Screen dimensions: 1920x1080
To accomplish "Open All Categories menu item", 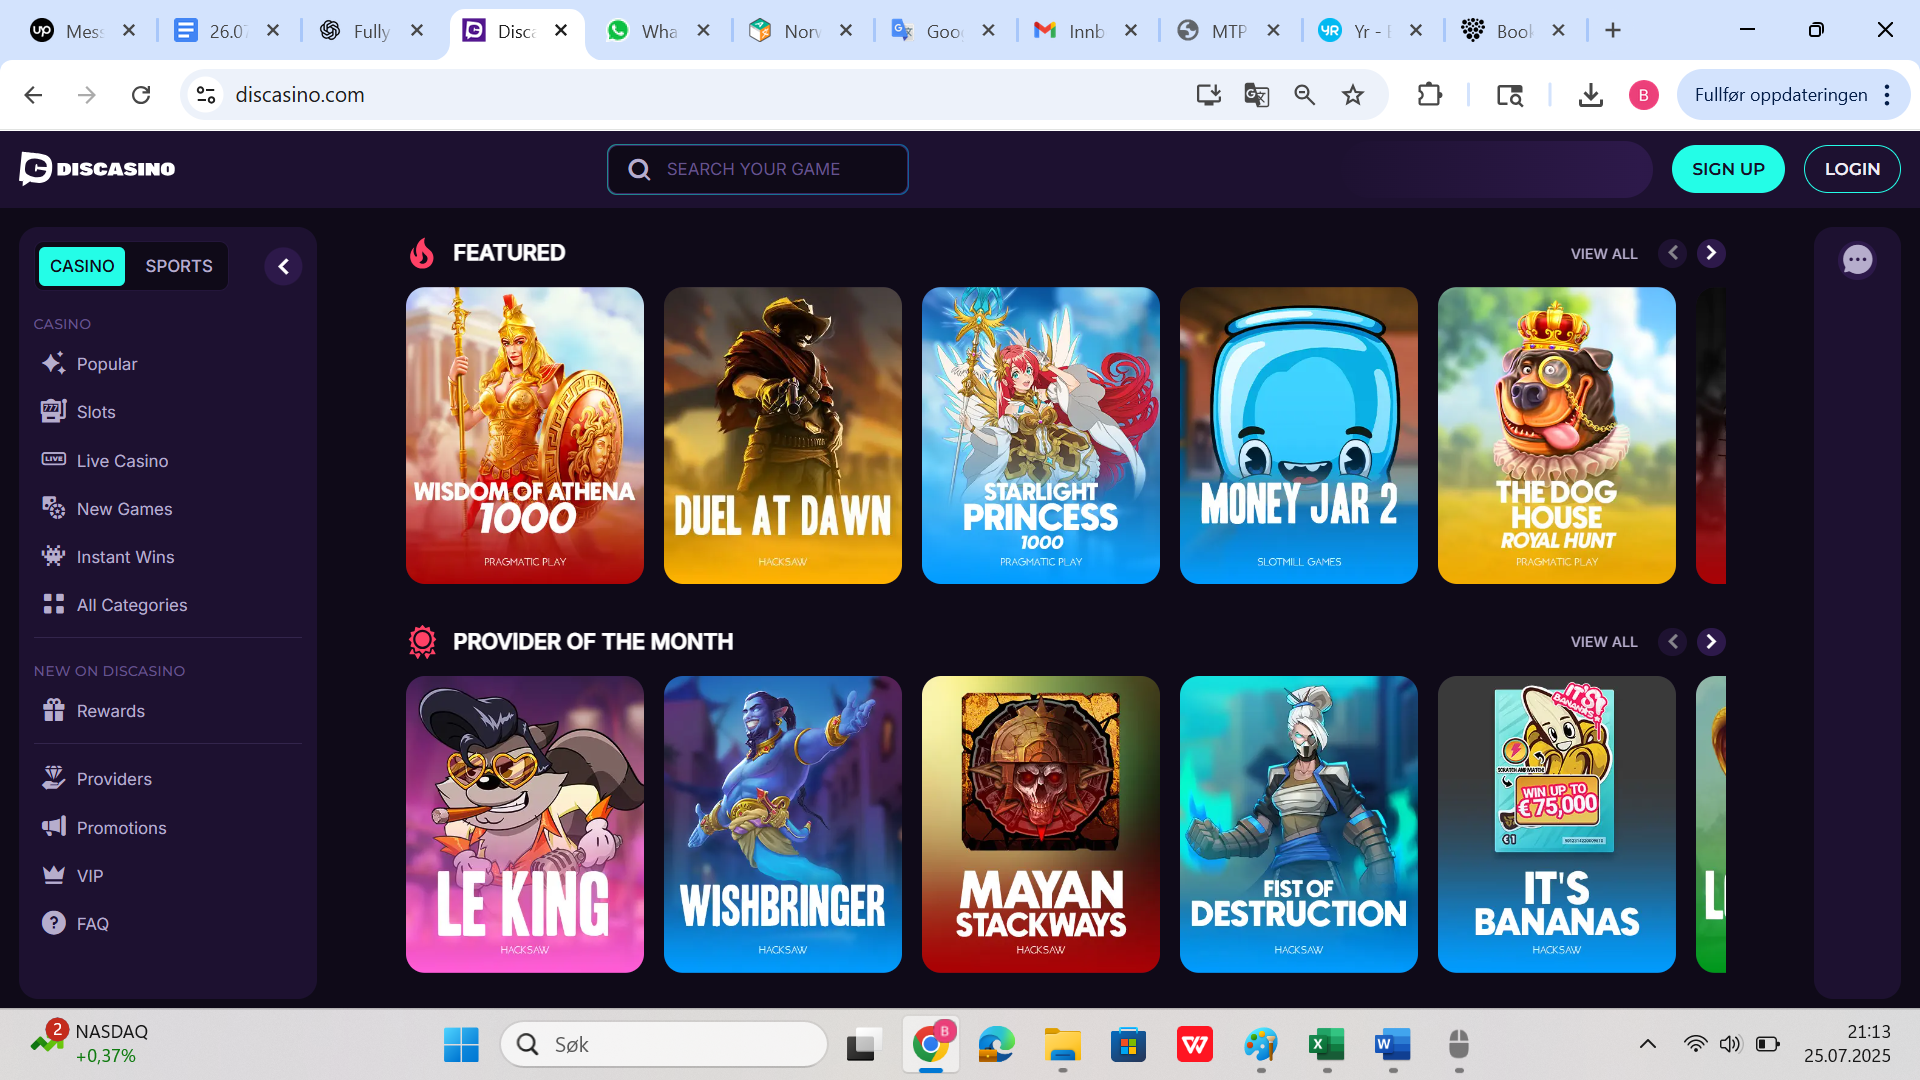I will [x=131, y=605].
